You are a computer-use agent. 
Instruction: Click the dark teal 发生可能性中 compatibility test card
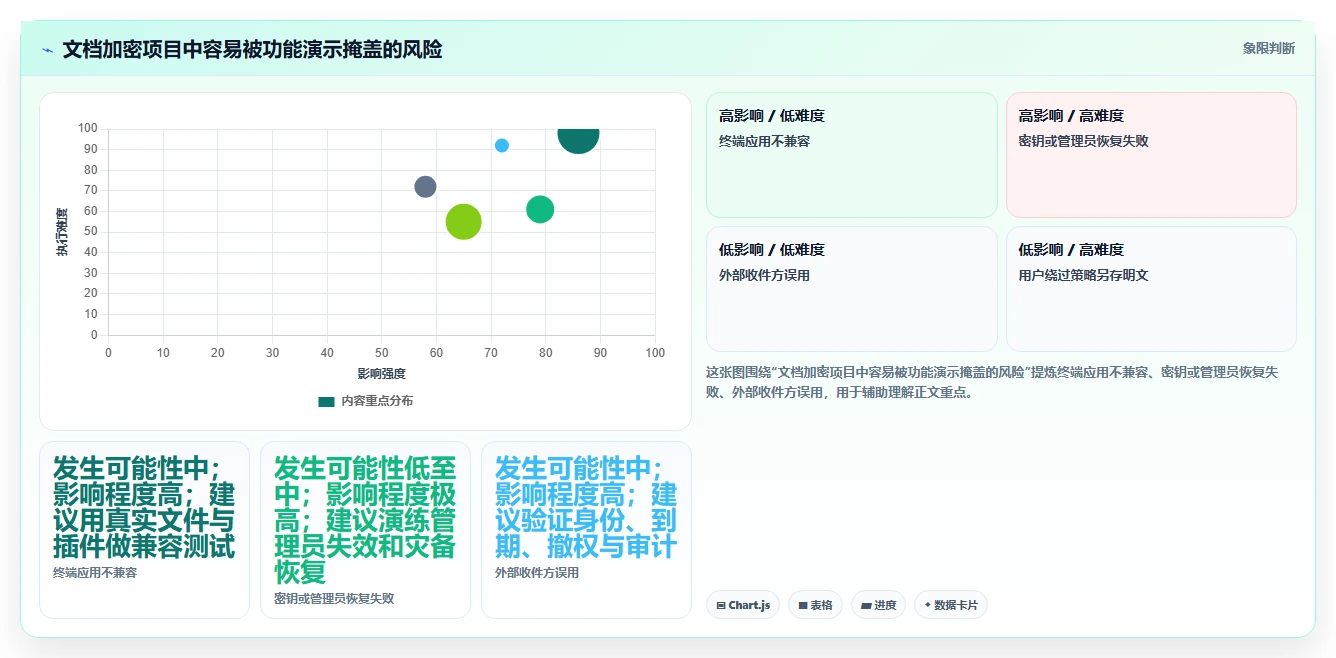144,530
